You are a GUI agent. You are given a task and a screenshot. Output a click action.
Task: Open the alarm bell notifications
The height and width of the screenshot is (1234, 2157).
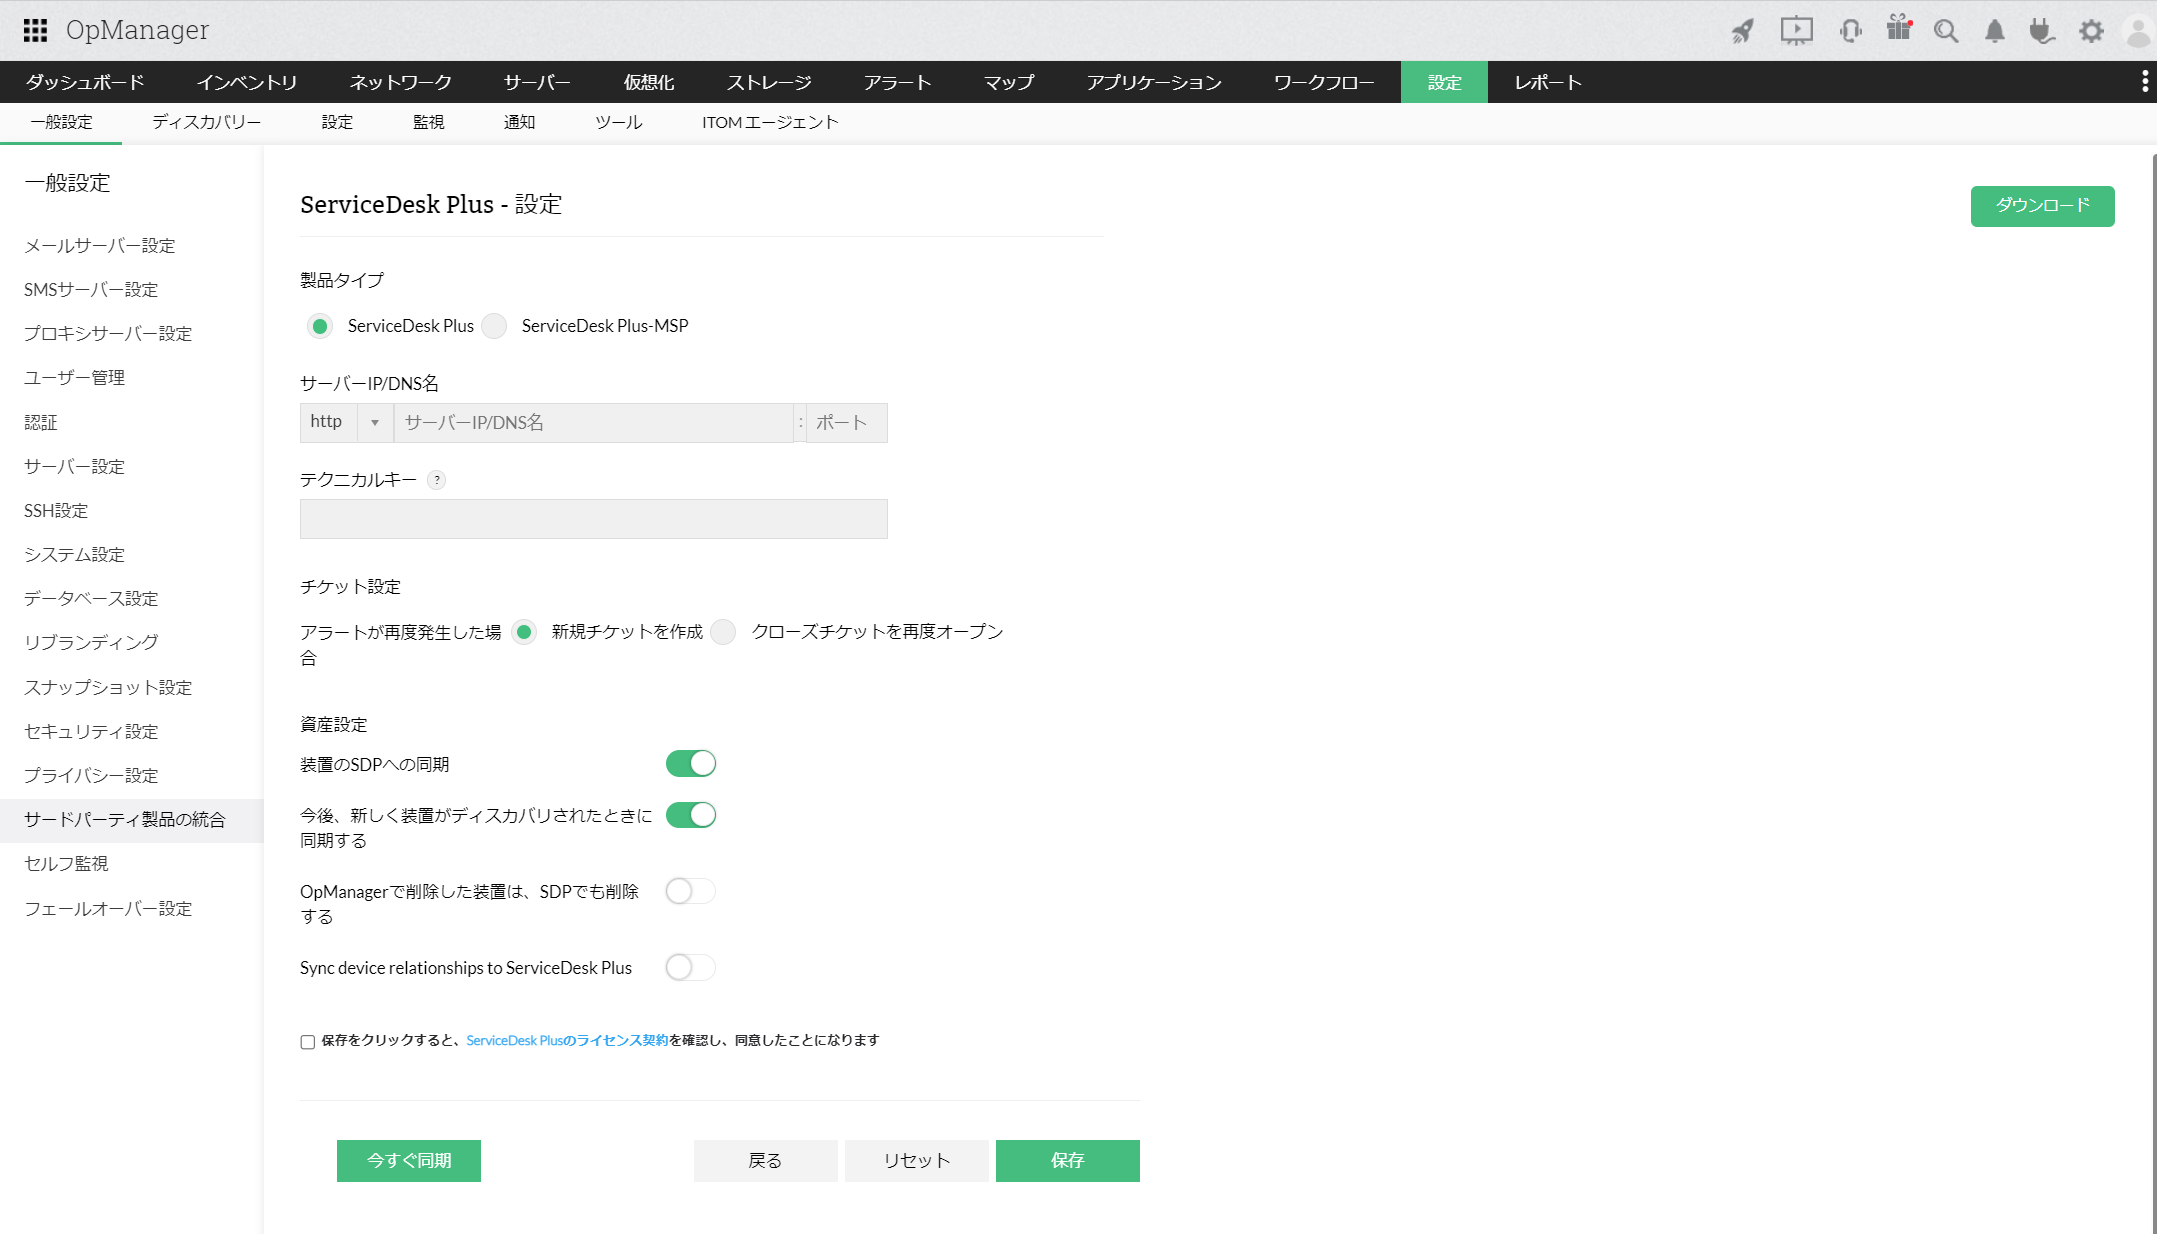[1994, 31]
